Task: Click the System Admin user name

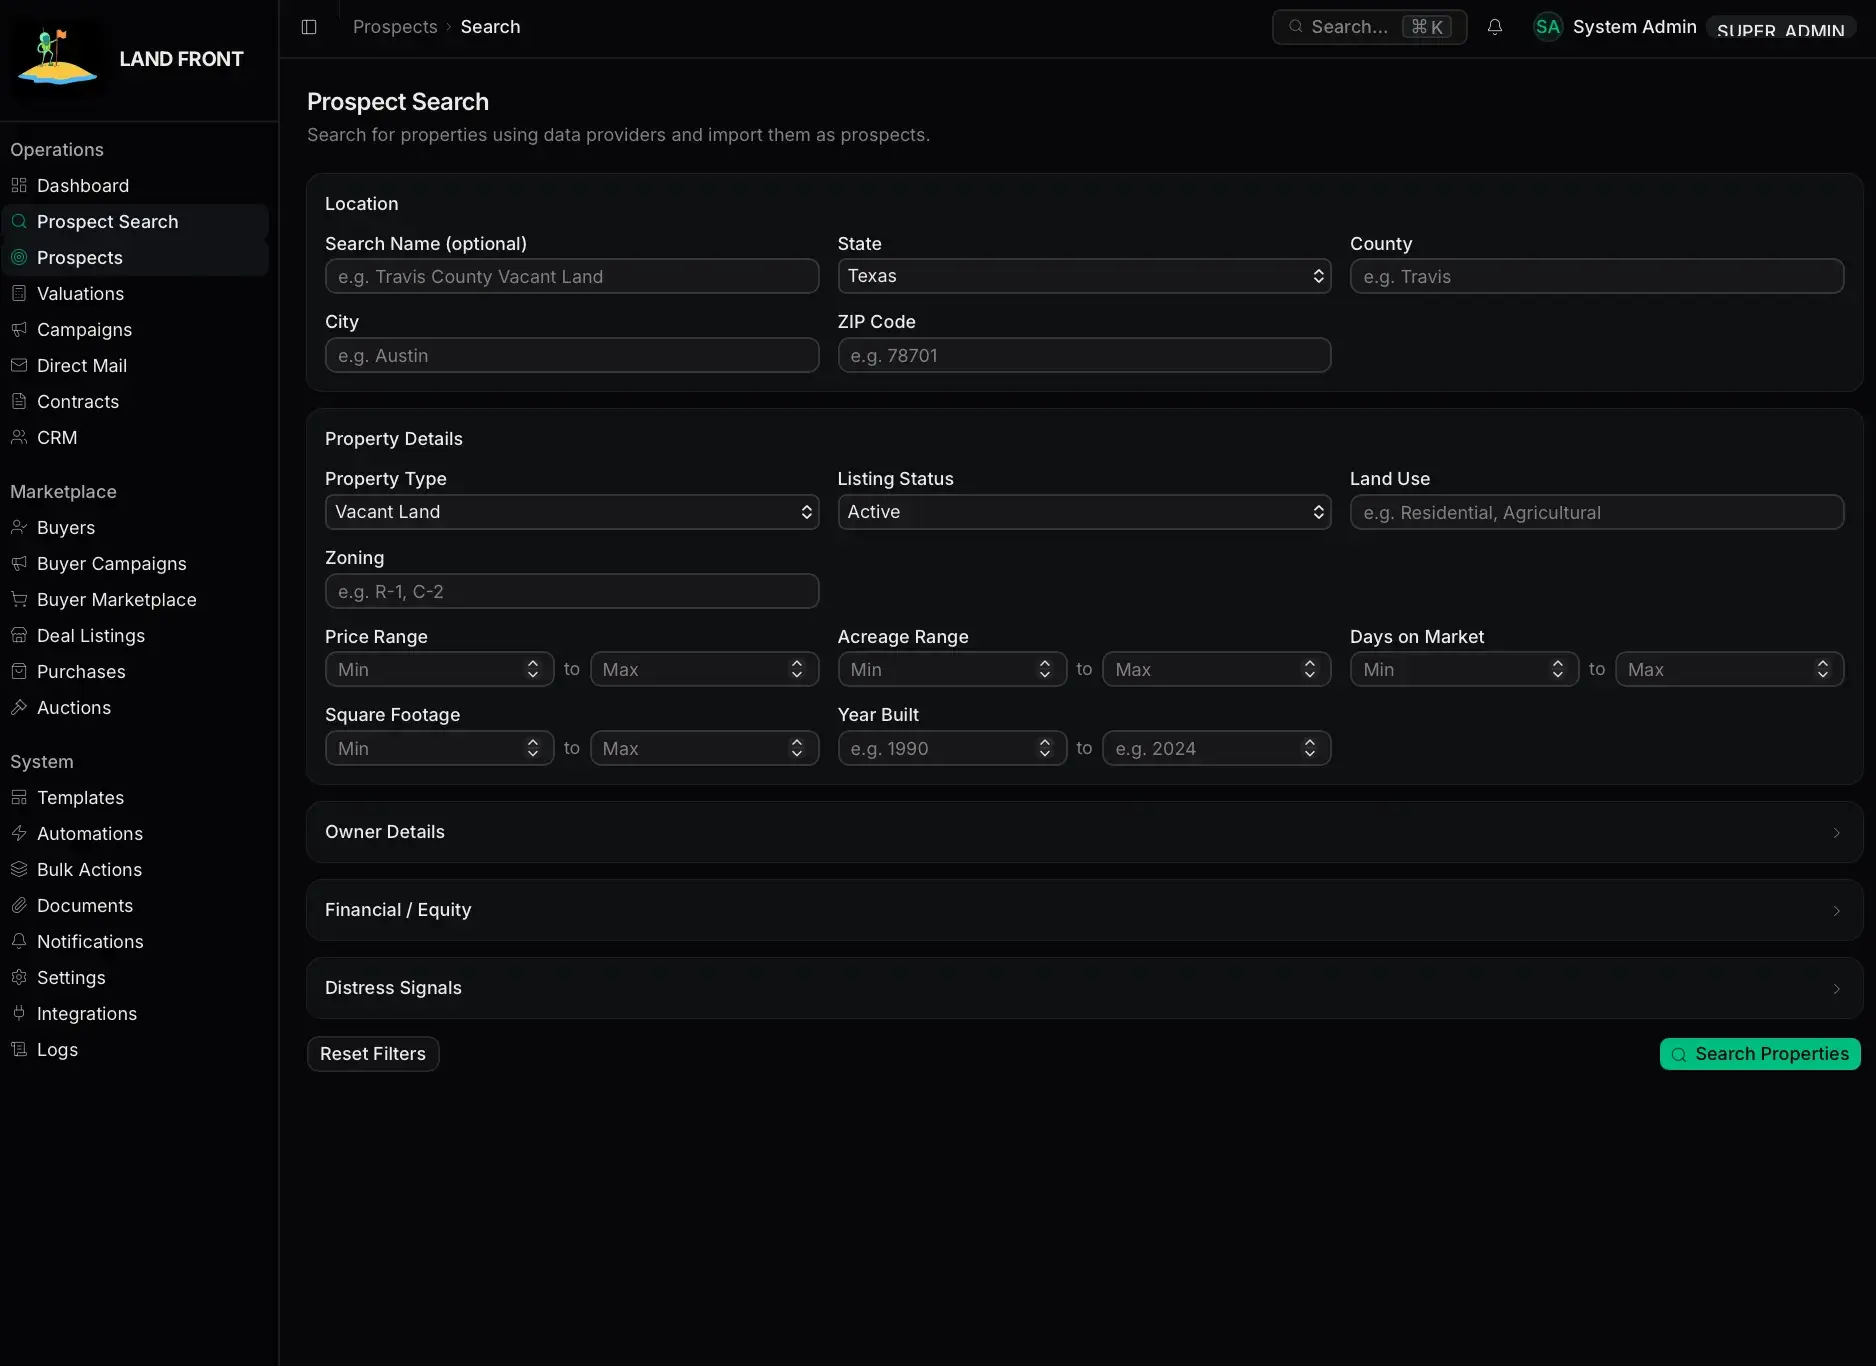Action: click(1634, 27)
